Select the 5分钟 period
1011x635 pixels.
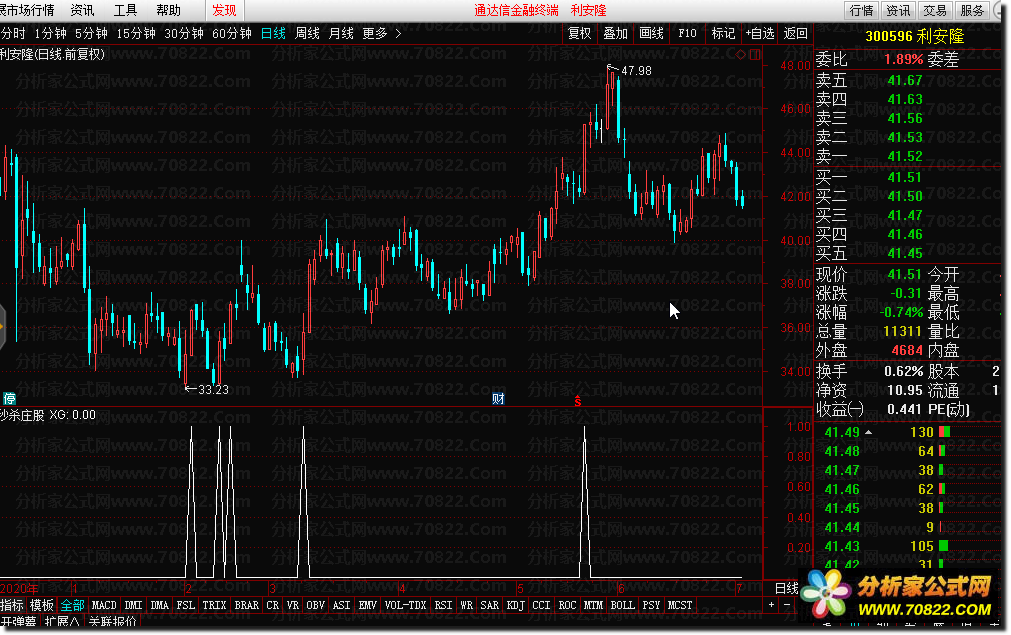[x=91, y=34]
